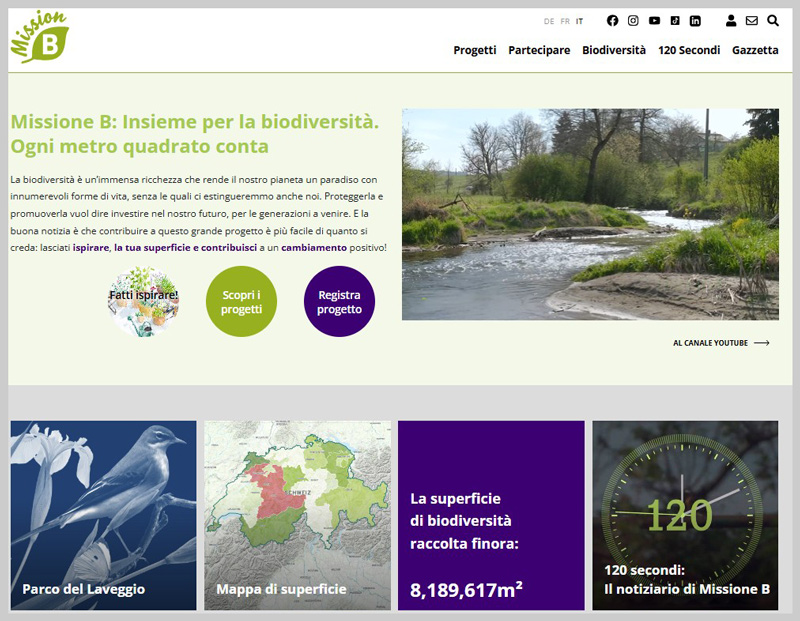Open the TikTok icon link
This screenshot has width=800, height=621.
pyautogui.click(x=675, y=21)
